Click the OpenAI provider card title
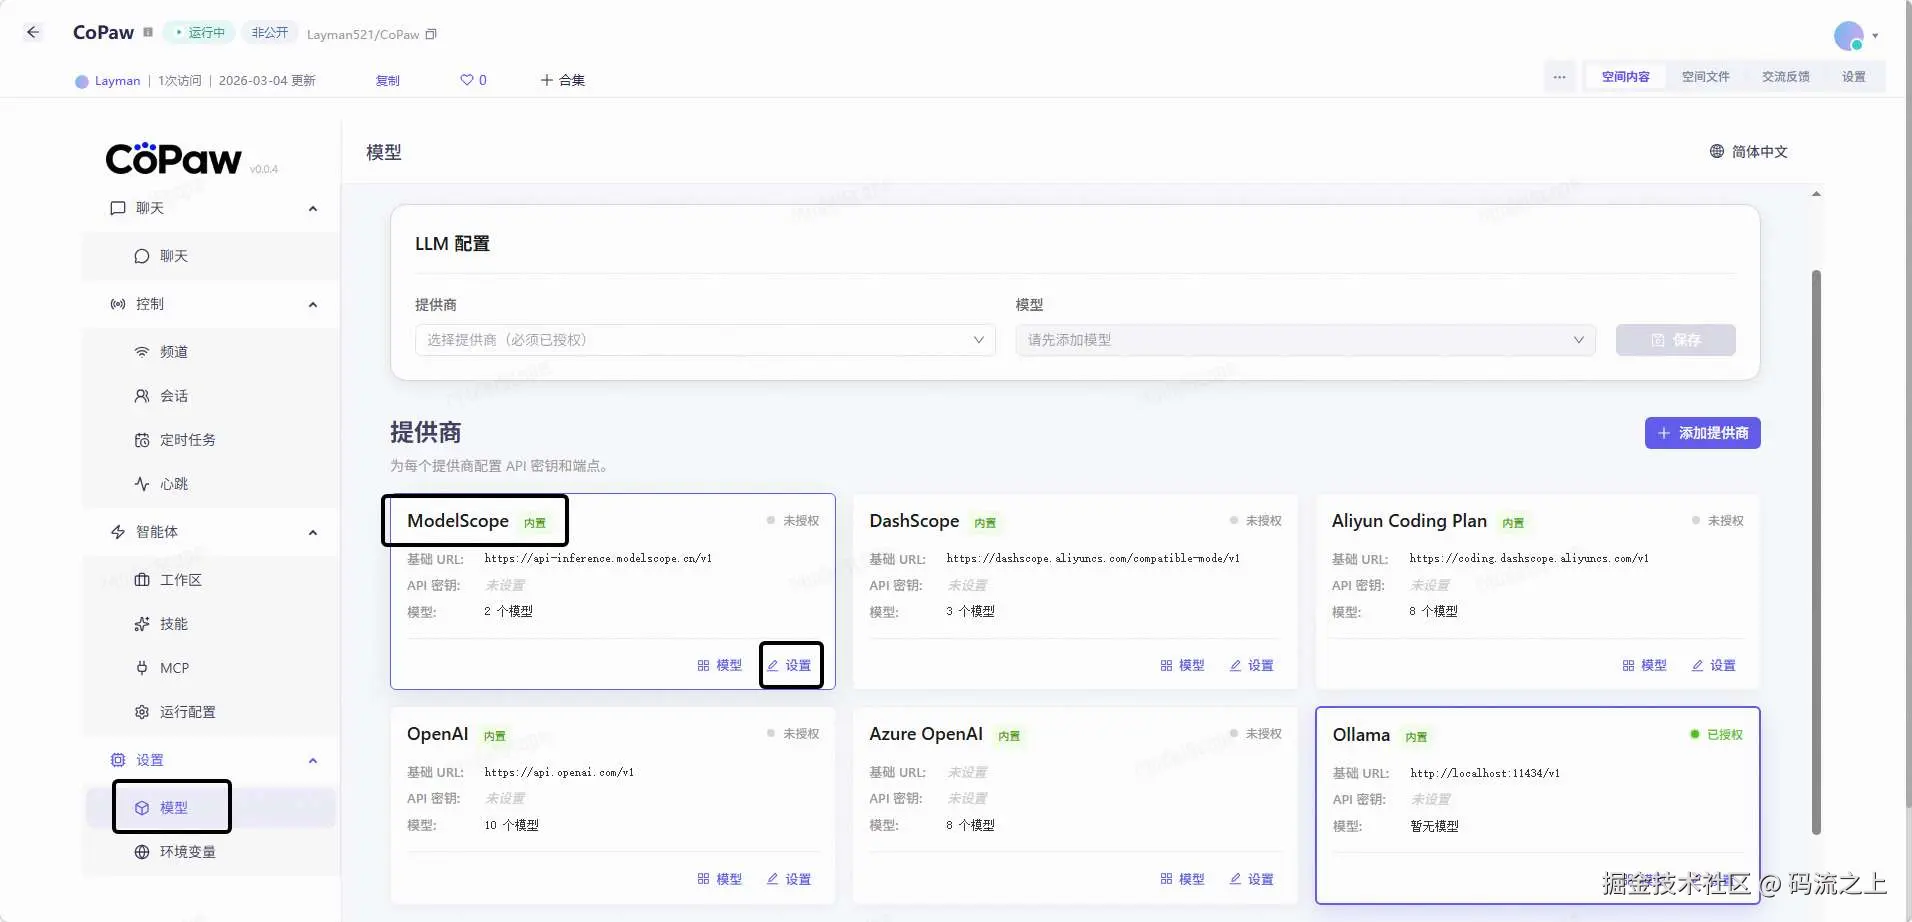The image size is (1912, 922). coord(437,734)
